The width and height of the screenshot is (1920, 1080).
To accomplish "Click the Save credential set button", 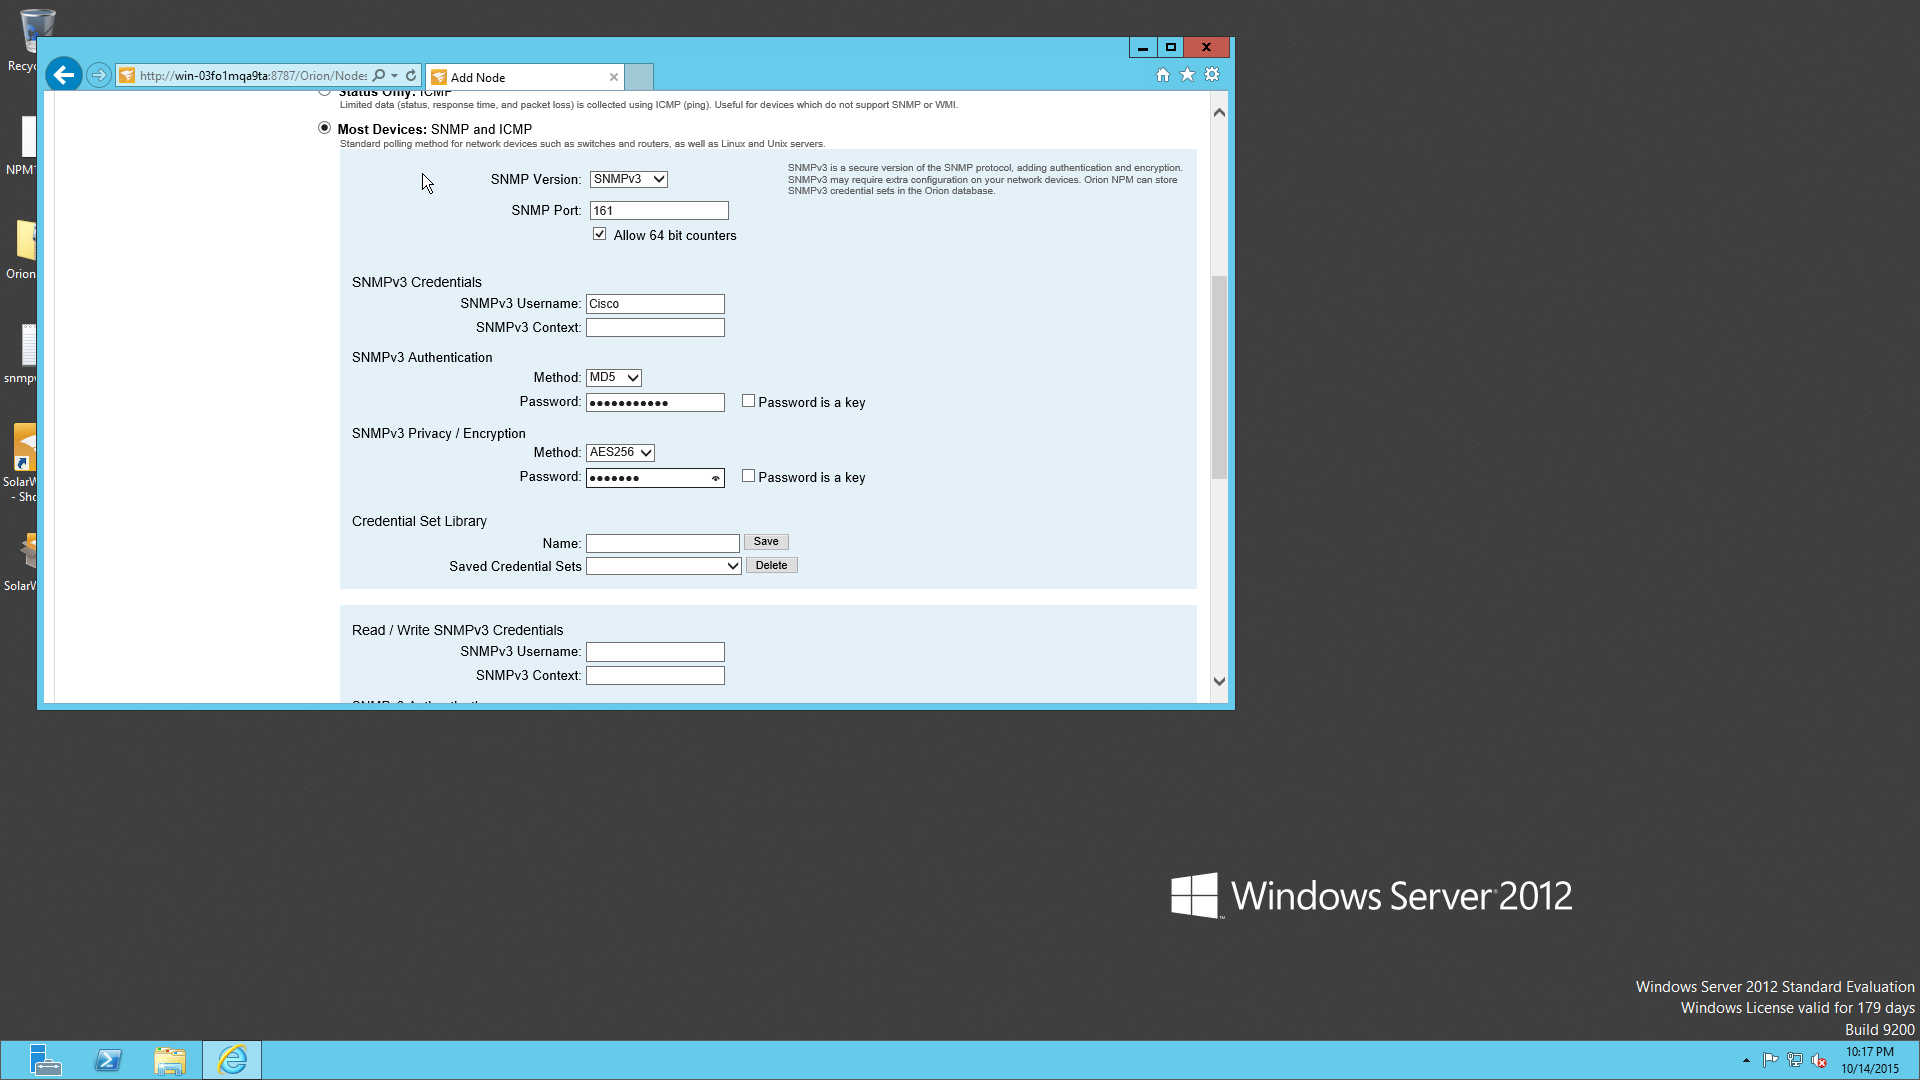I will (x=766, y=542).
